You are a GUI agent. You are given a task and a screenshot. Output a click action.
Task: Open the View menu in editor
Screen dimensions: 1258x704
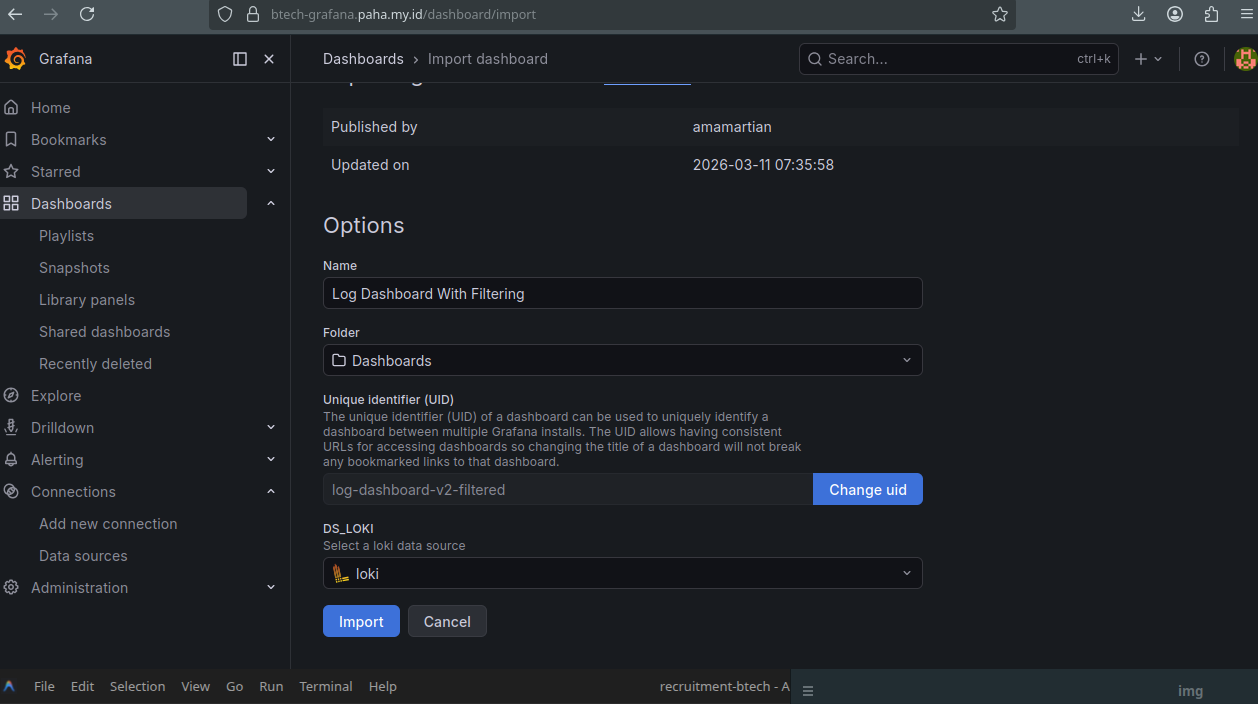tap(195, 686)
